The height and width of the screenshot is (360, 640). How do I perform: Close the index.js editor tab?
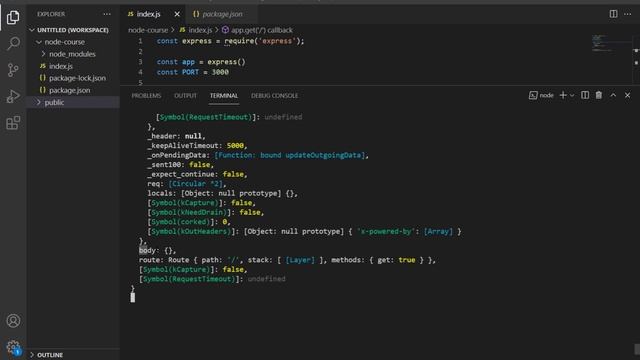click(x=177, y=14)
